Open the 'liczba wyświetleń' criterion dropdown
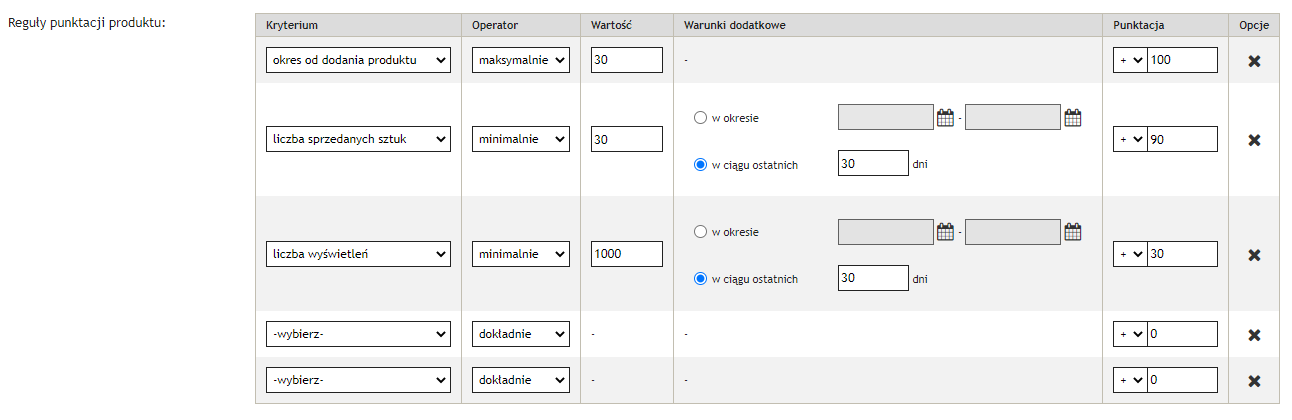The image size is (1292, 420). [x=358, y=254]
